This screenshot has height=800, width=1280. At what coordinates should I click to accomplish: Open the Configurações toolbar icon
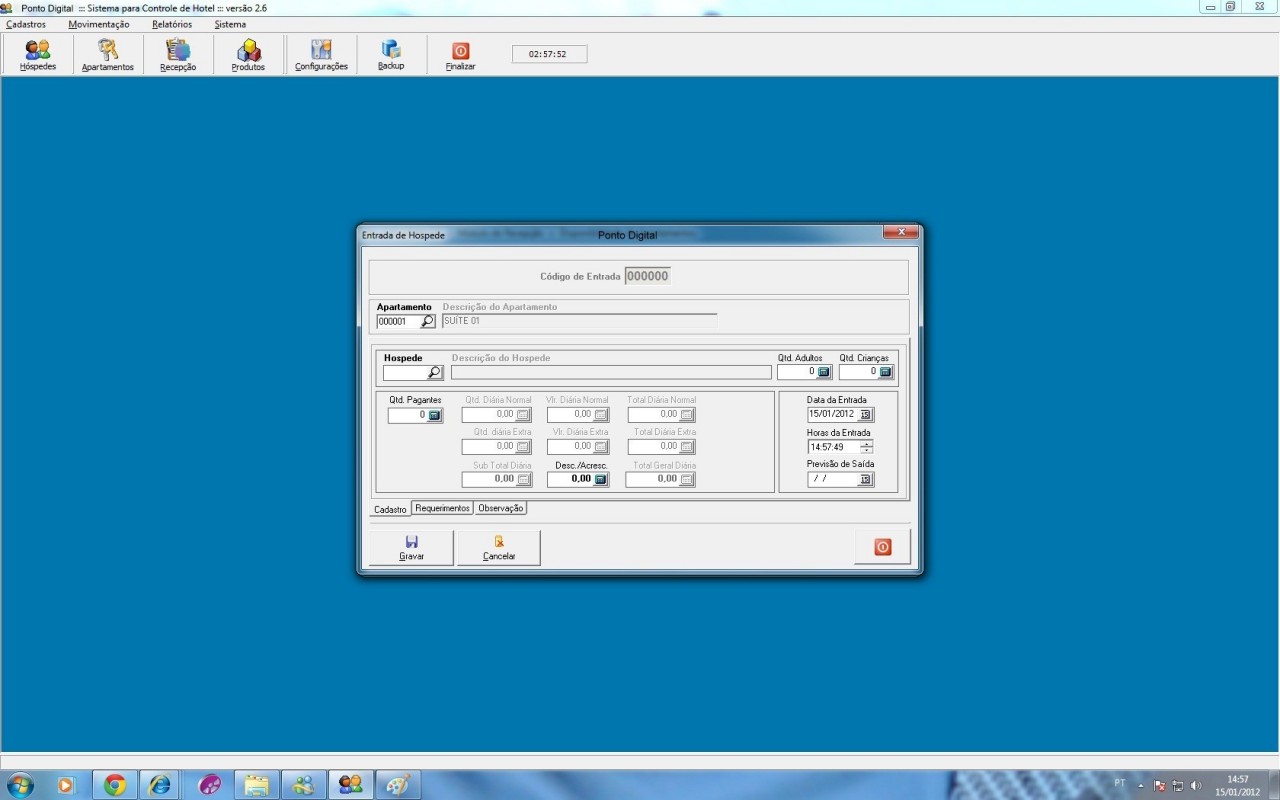pyautogui.click(x=320, y=54)
